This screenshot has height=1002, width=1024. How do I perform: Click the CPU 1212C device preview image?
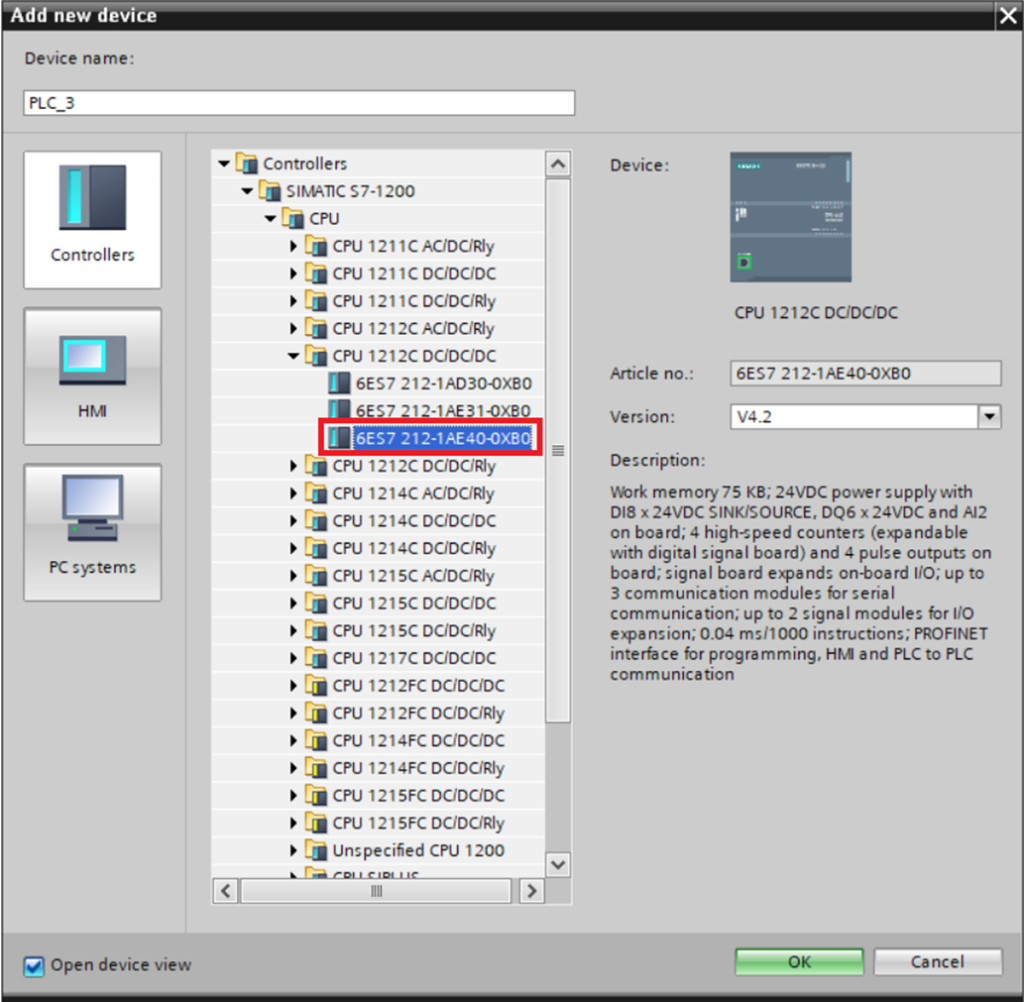pos(790,217)
